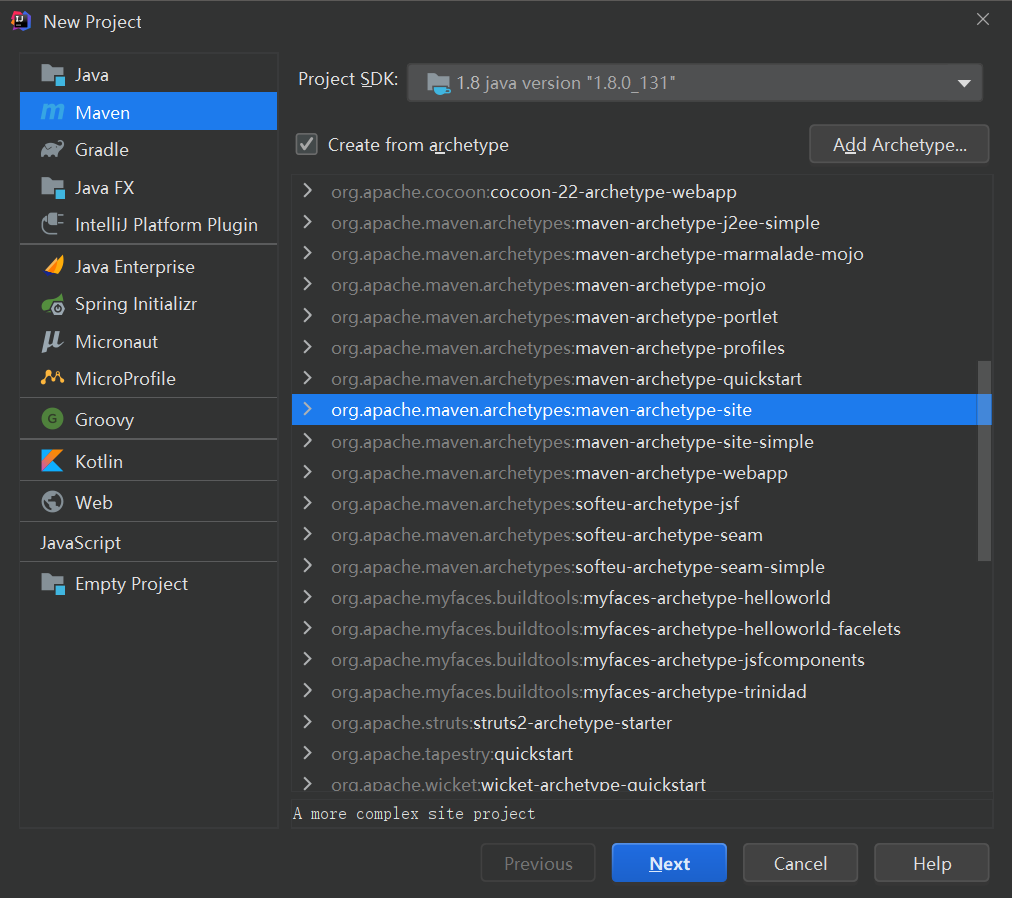Viewport: 1012px width, 898px height.
Task: Expand maven-archetype-j2ee-simple node
Action: [x=308, y=223]
